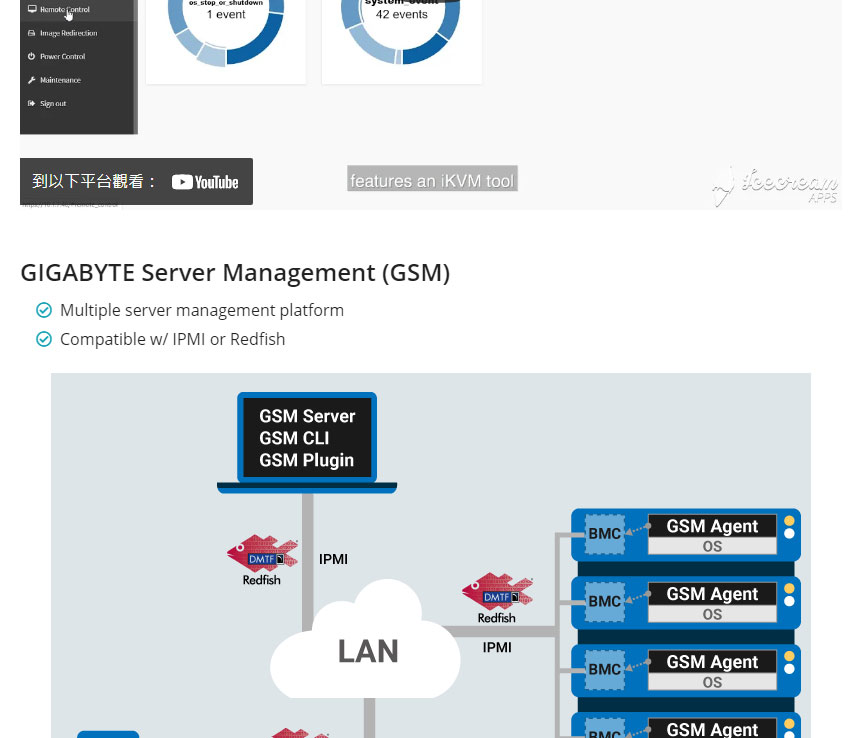Click 'Compatible w/ IPMI or Redfish' text
860x738 pixels.
pyautogui.click(x=173, y=339)
